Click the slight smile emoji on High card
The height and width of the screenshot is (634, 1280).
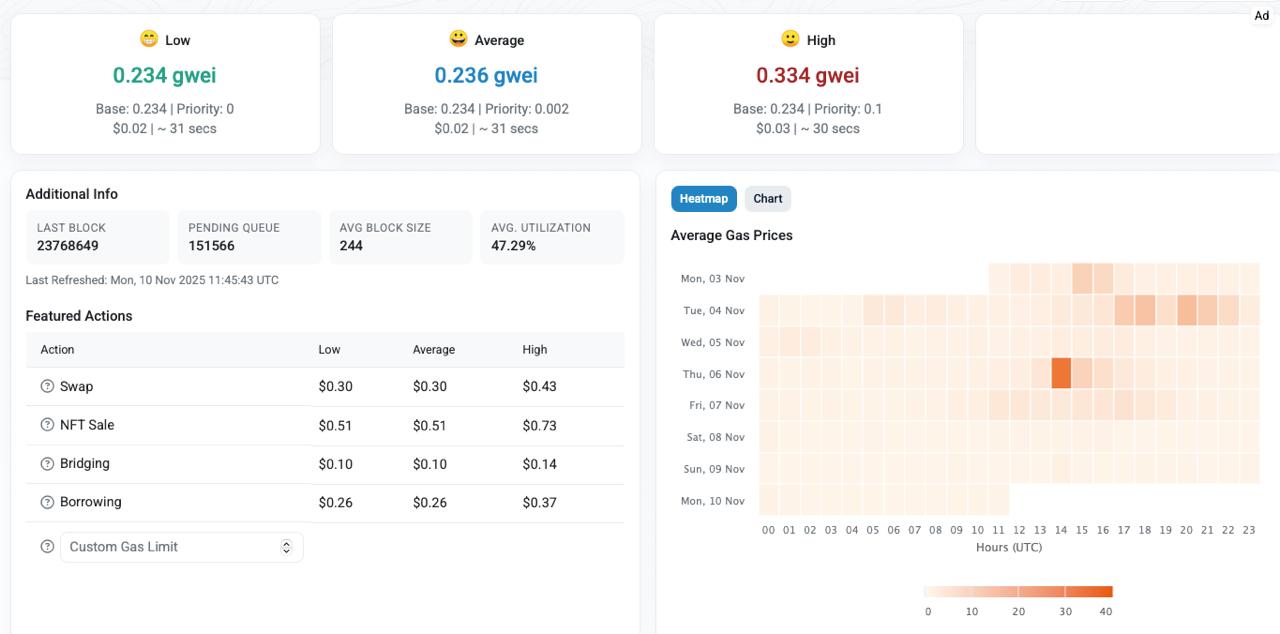point(790,39)
